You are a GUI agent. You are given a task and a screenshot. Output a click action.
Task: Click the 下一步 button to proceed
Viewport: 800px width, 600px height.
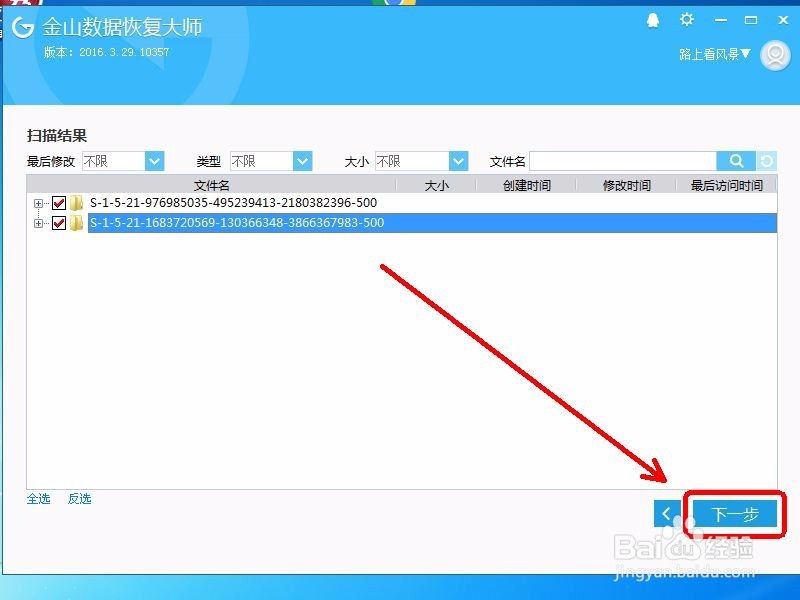pos(733,513)
